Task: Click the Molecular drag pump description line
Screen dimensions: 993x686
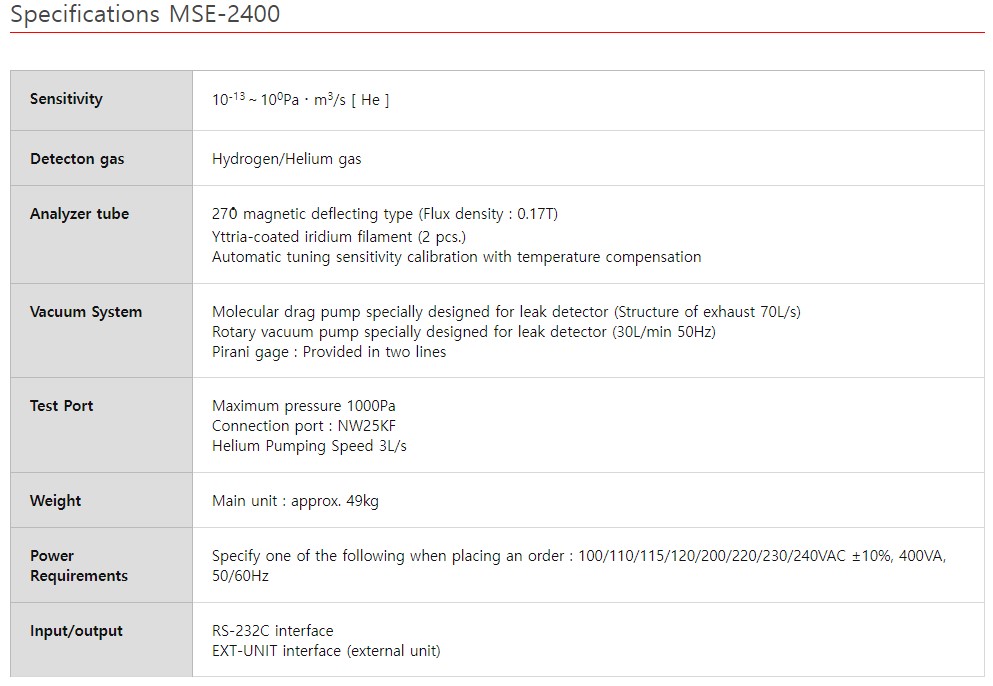Action: [x=506, y=312]
